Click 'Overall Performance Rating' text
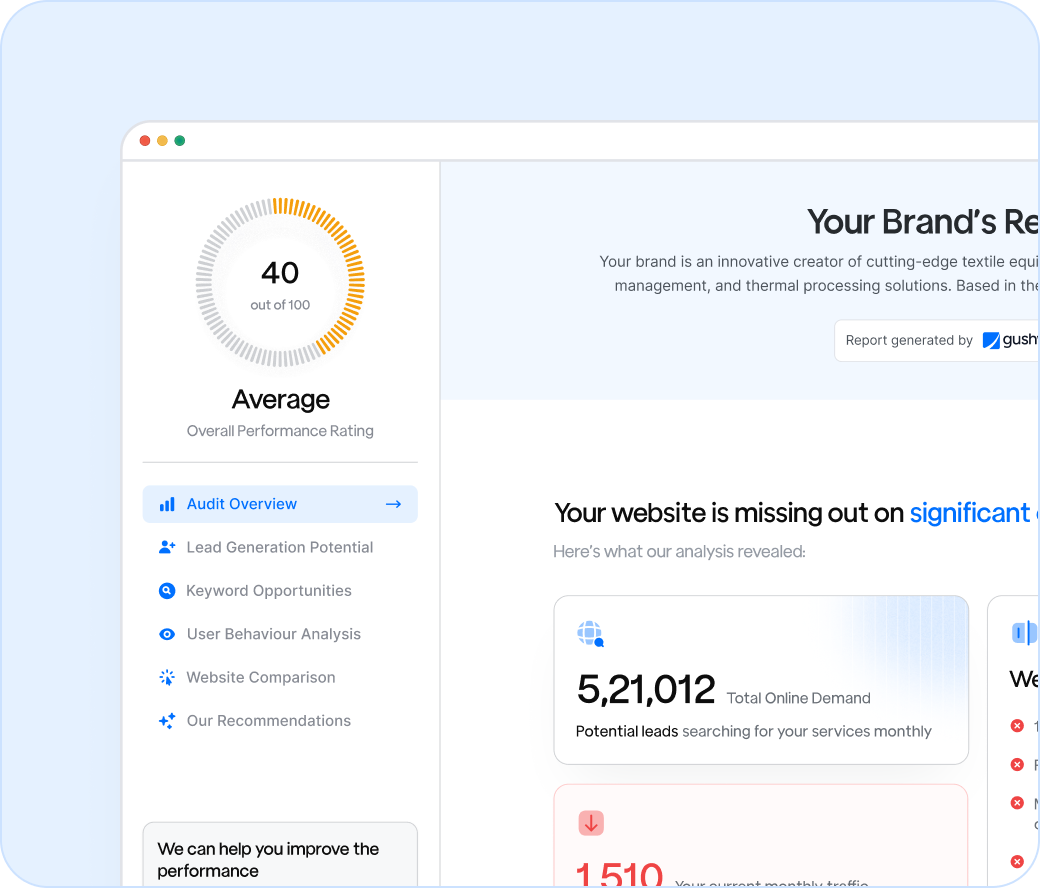Viewport: 1040px width, 888px height. pyautogui.click(x=280, y=431)
